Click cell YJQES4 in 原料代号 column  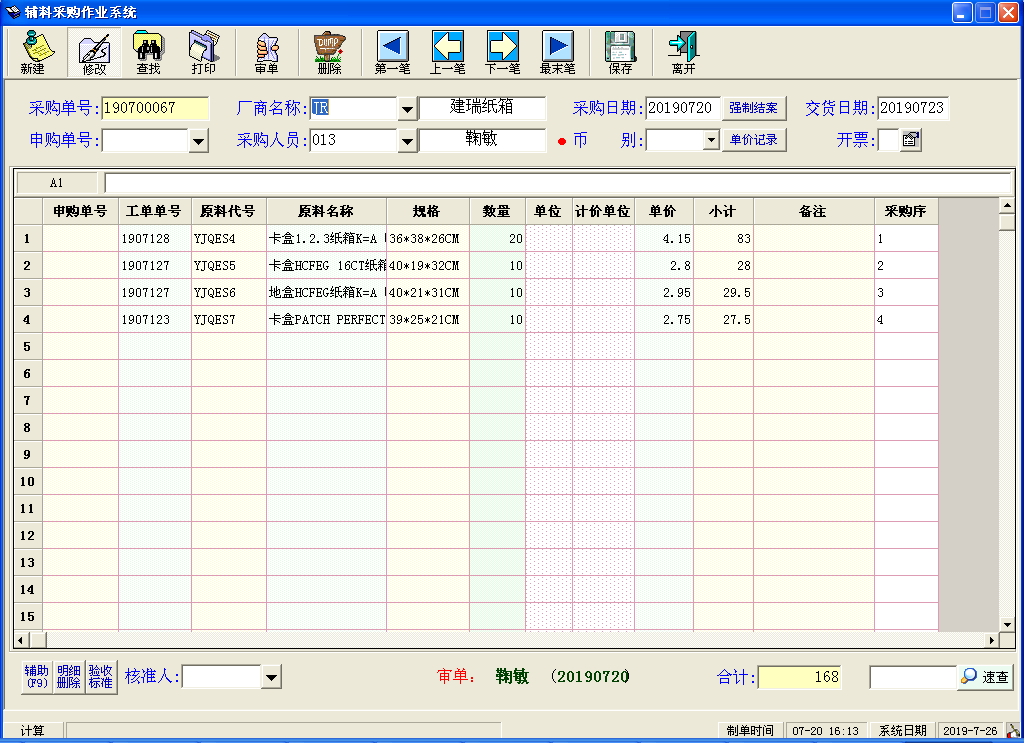[229, 239]
